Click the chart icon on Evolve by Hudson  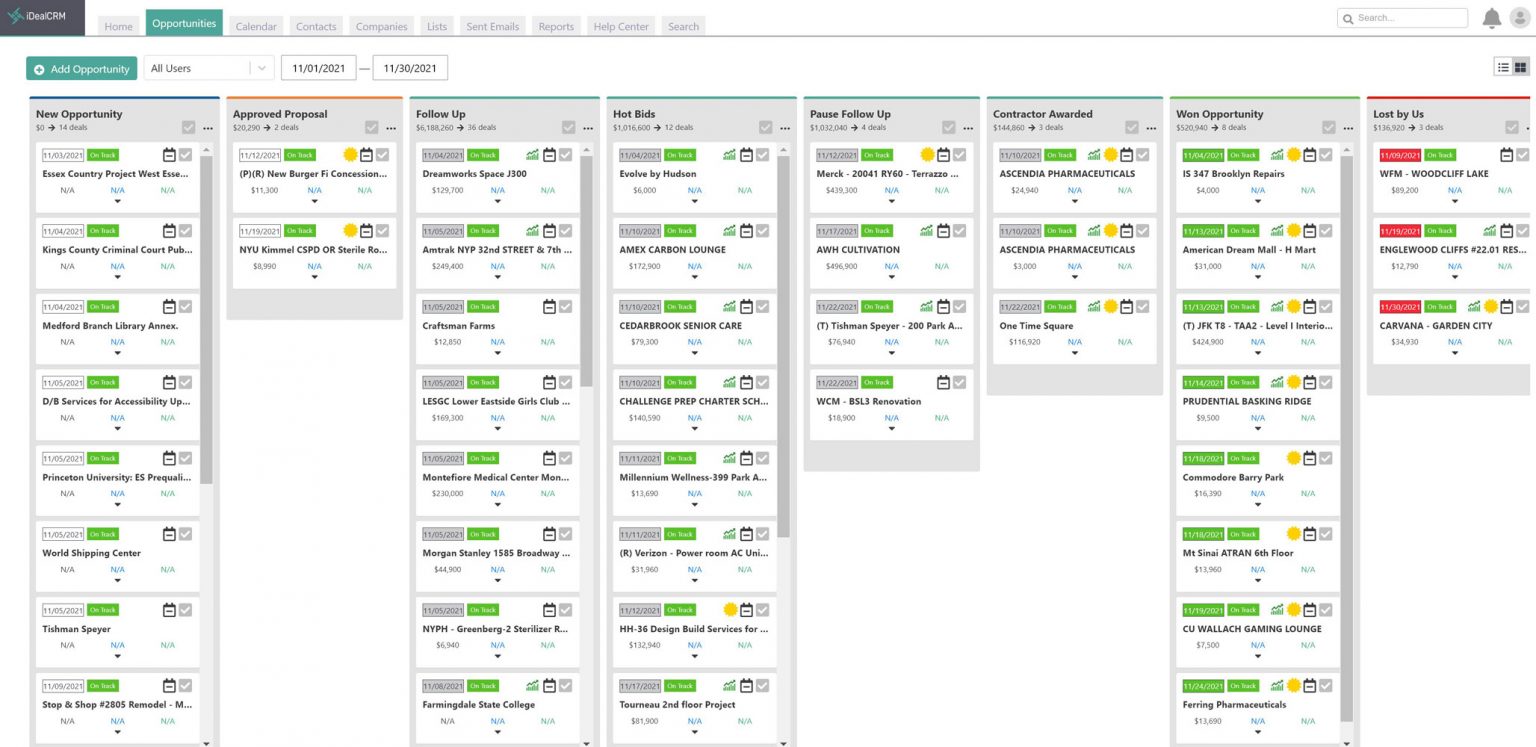click(x=729, y=155)
